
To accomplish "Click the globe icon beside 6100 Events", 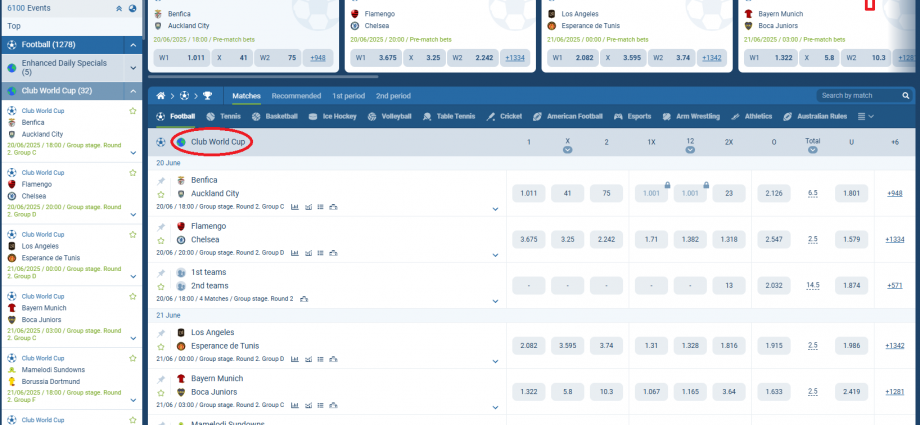I will 133,9.
